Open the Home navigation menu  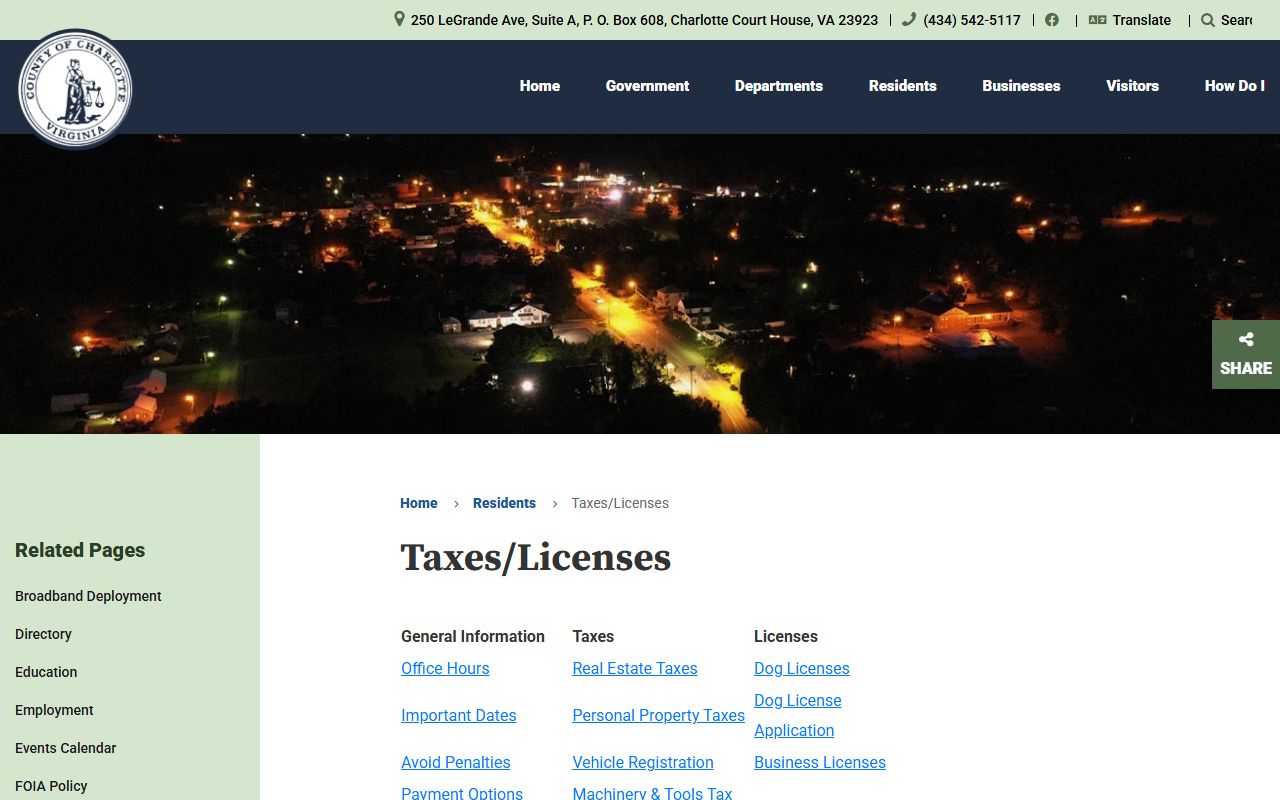(x=540, y=86)
